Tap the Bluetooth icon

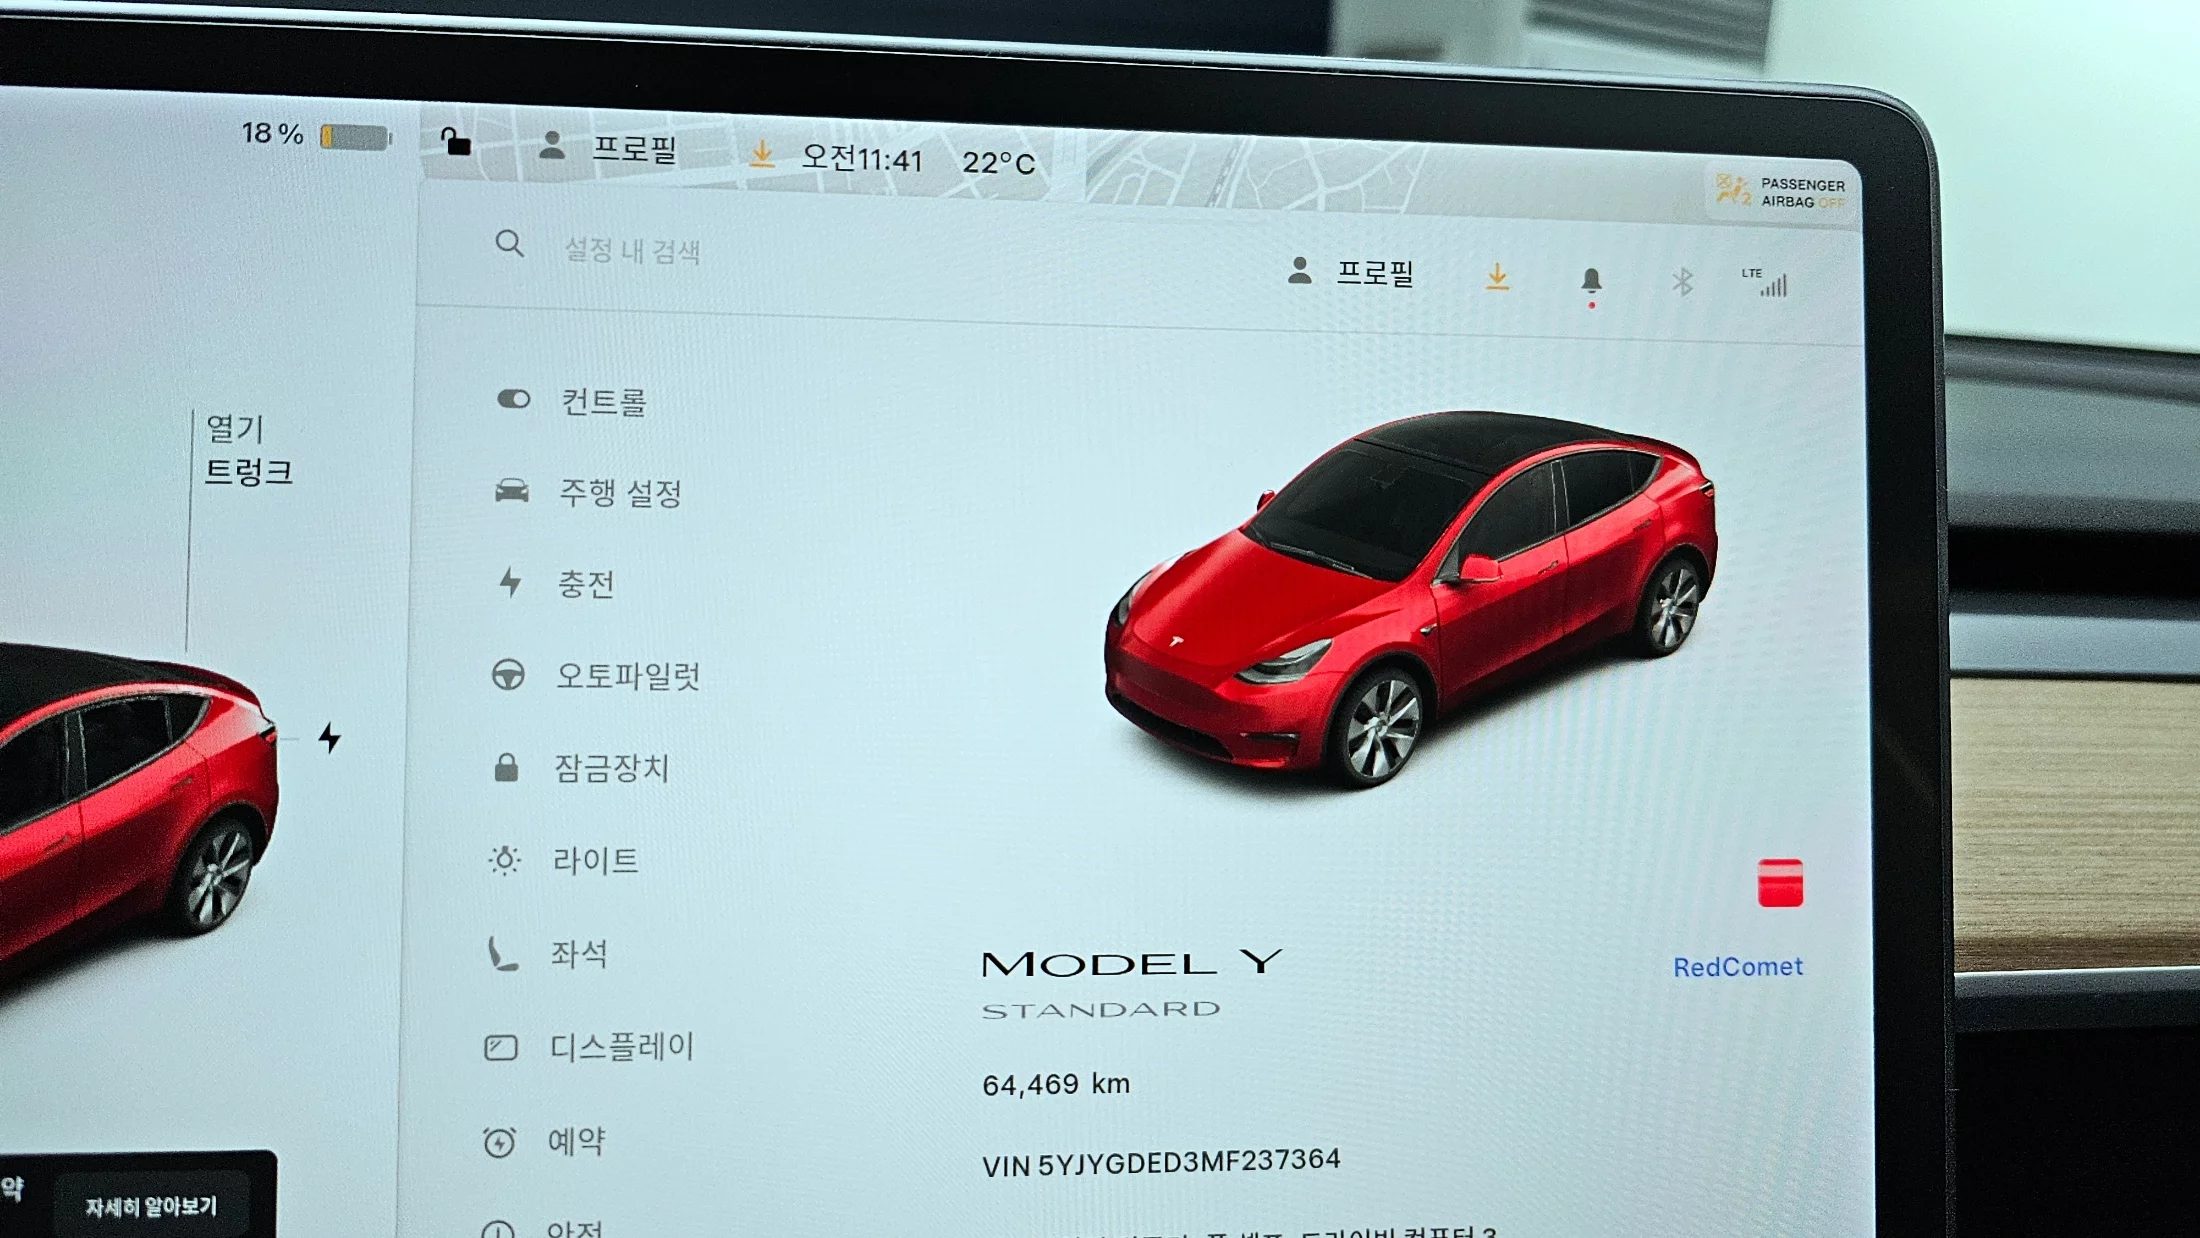pos(1682,282)
